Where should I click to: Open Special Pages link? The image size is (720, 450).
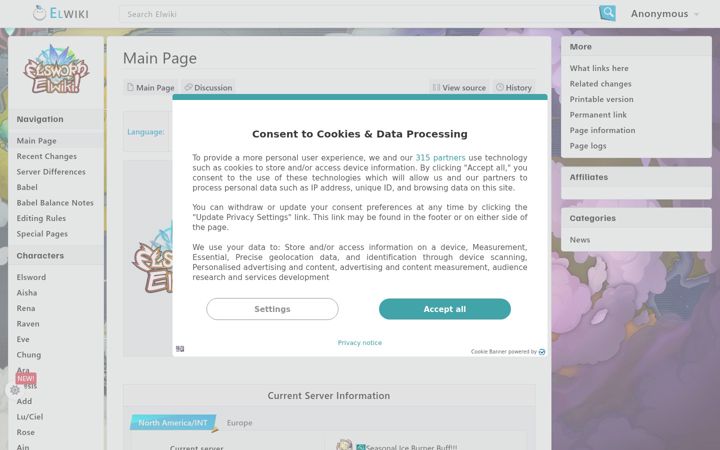coord(42,234)
